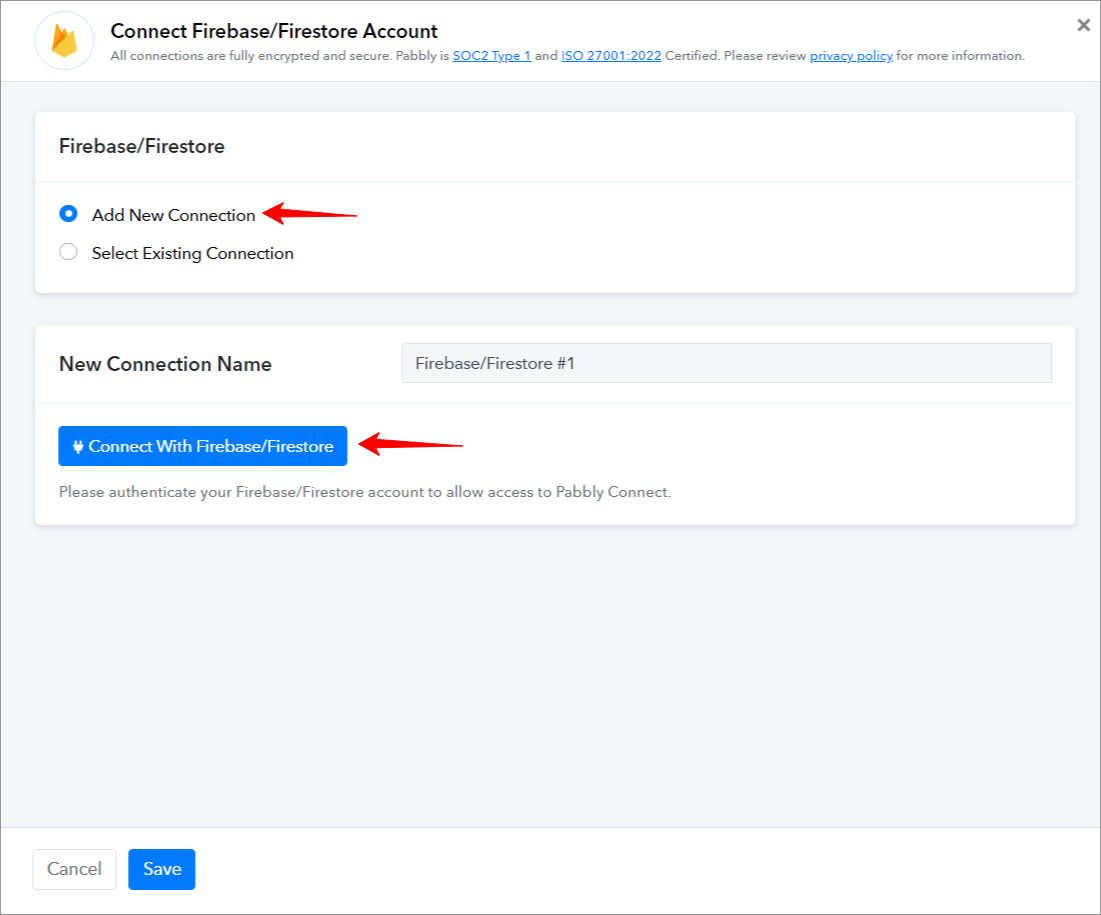The image size is (1101, 915).
Task: Click the plug icon in Connect button
Action: [78, 447]
